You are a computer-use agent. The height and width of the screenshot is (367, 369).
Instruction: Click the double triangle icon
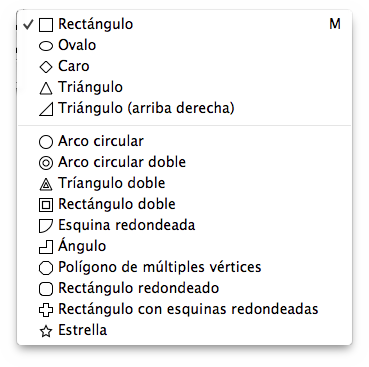(46, 184)
